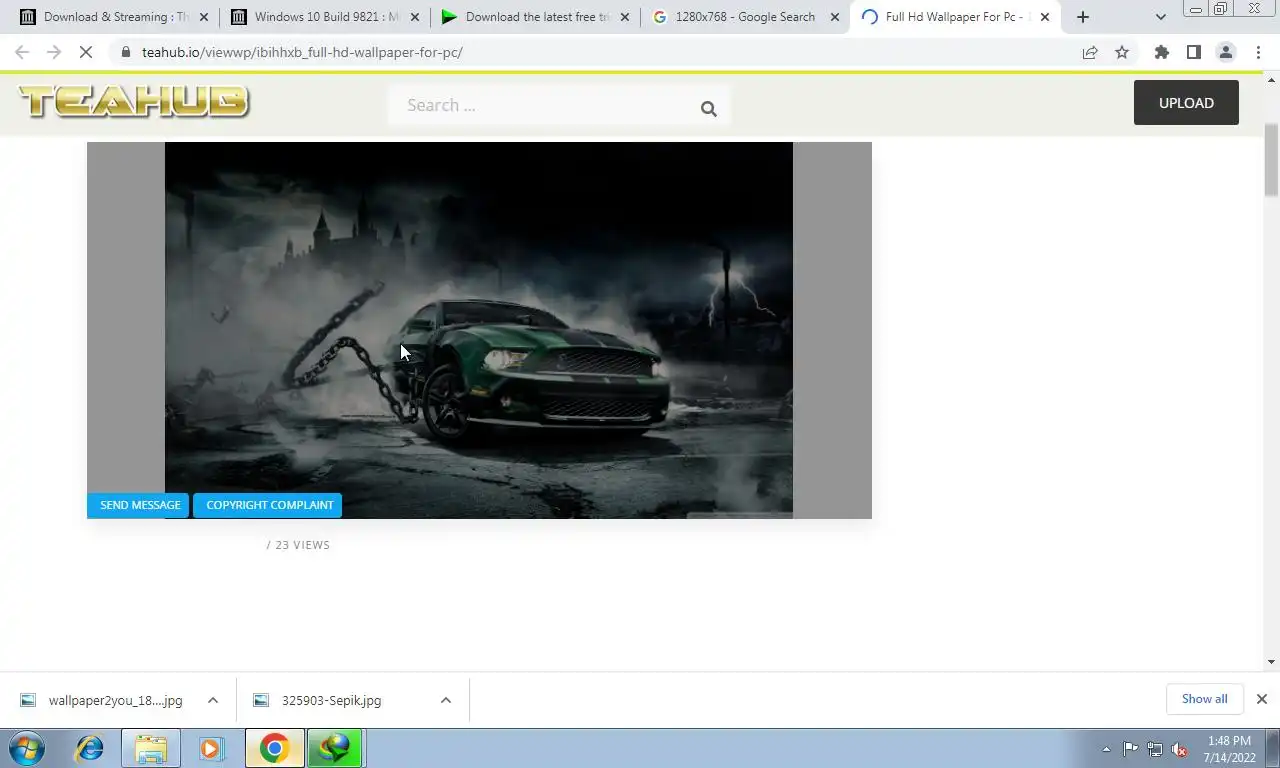Share this page icon in address bar
1280x768 pixels.
tap(1090, 52)
